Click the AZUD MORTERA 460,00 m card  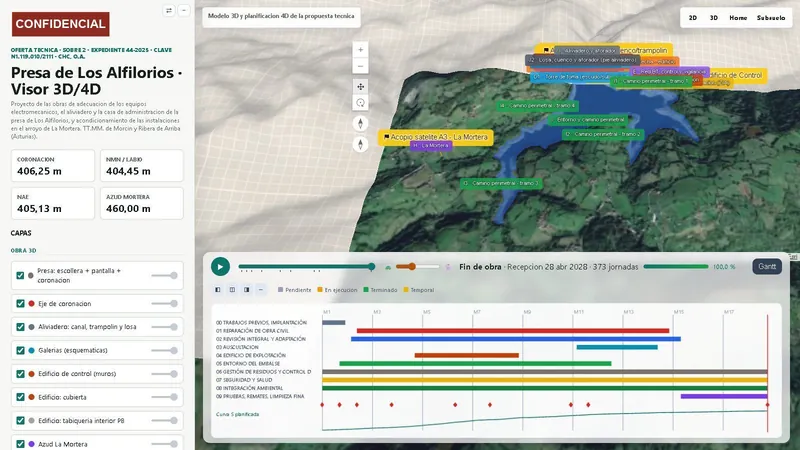click(142, 203)
